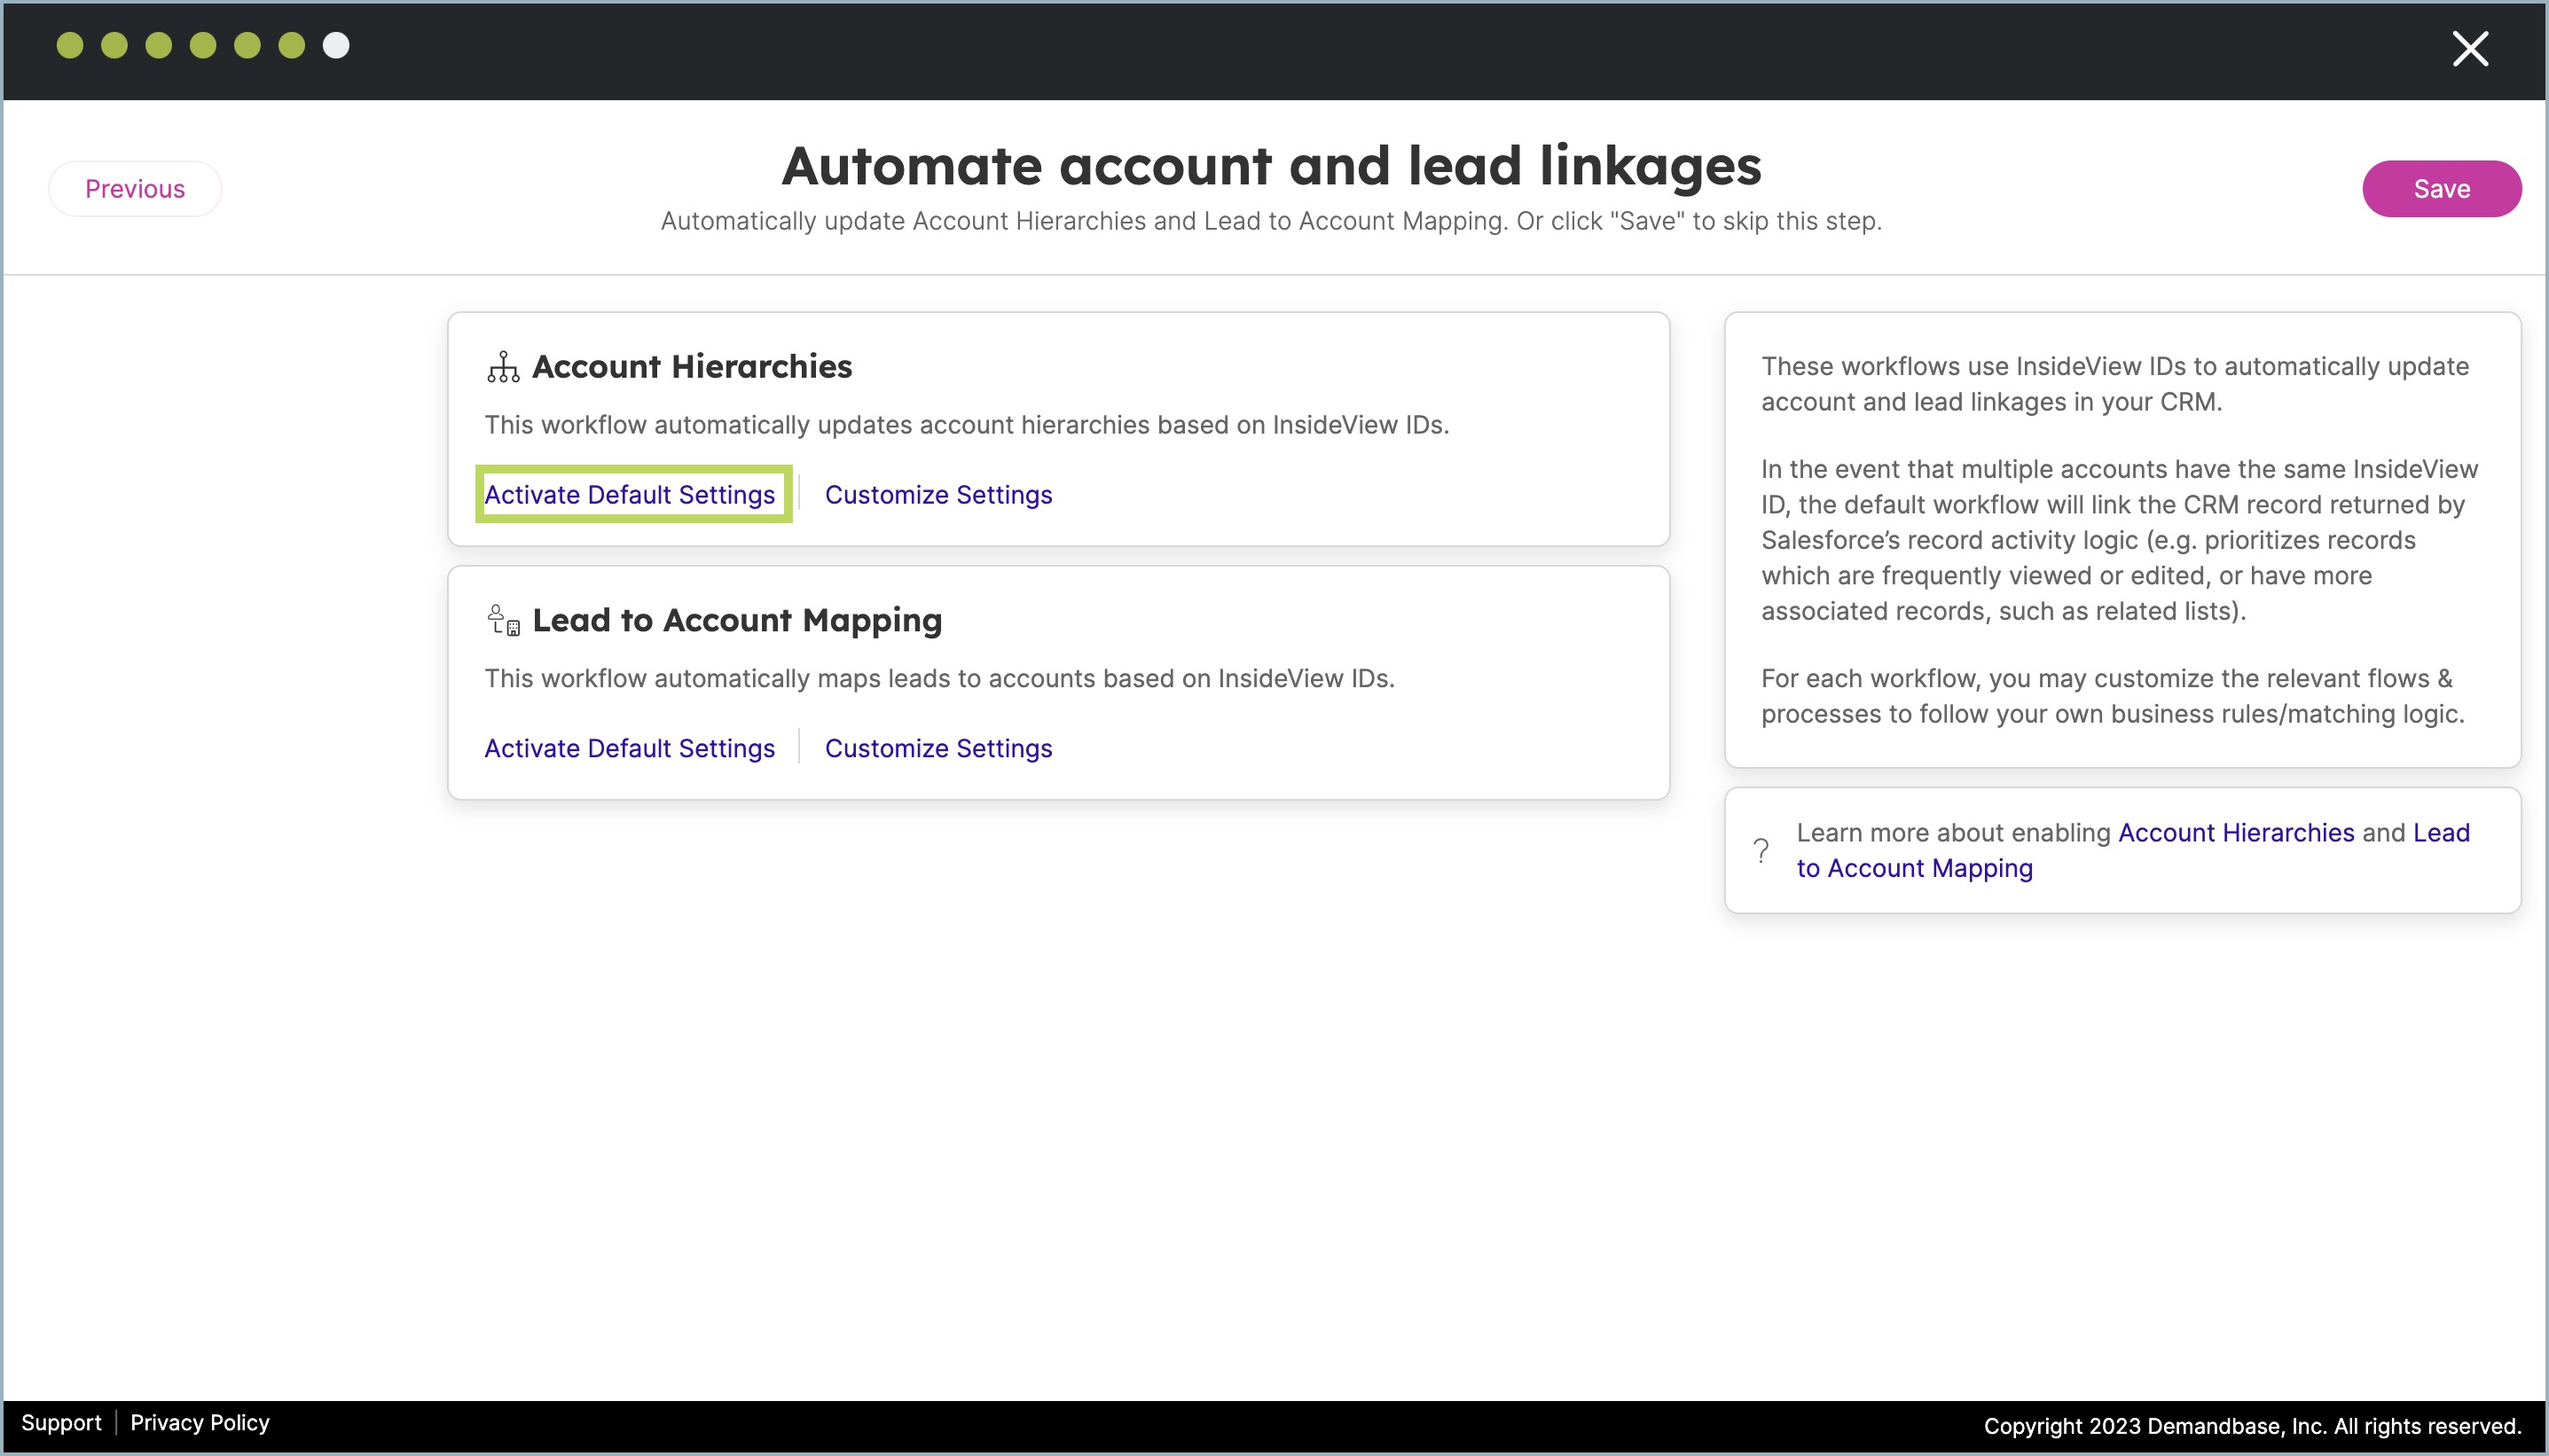Click the Lead to Account Mapping icon
The width and height of the screenshot is (2549, 1456).
point(503,620)
